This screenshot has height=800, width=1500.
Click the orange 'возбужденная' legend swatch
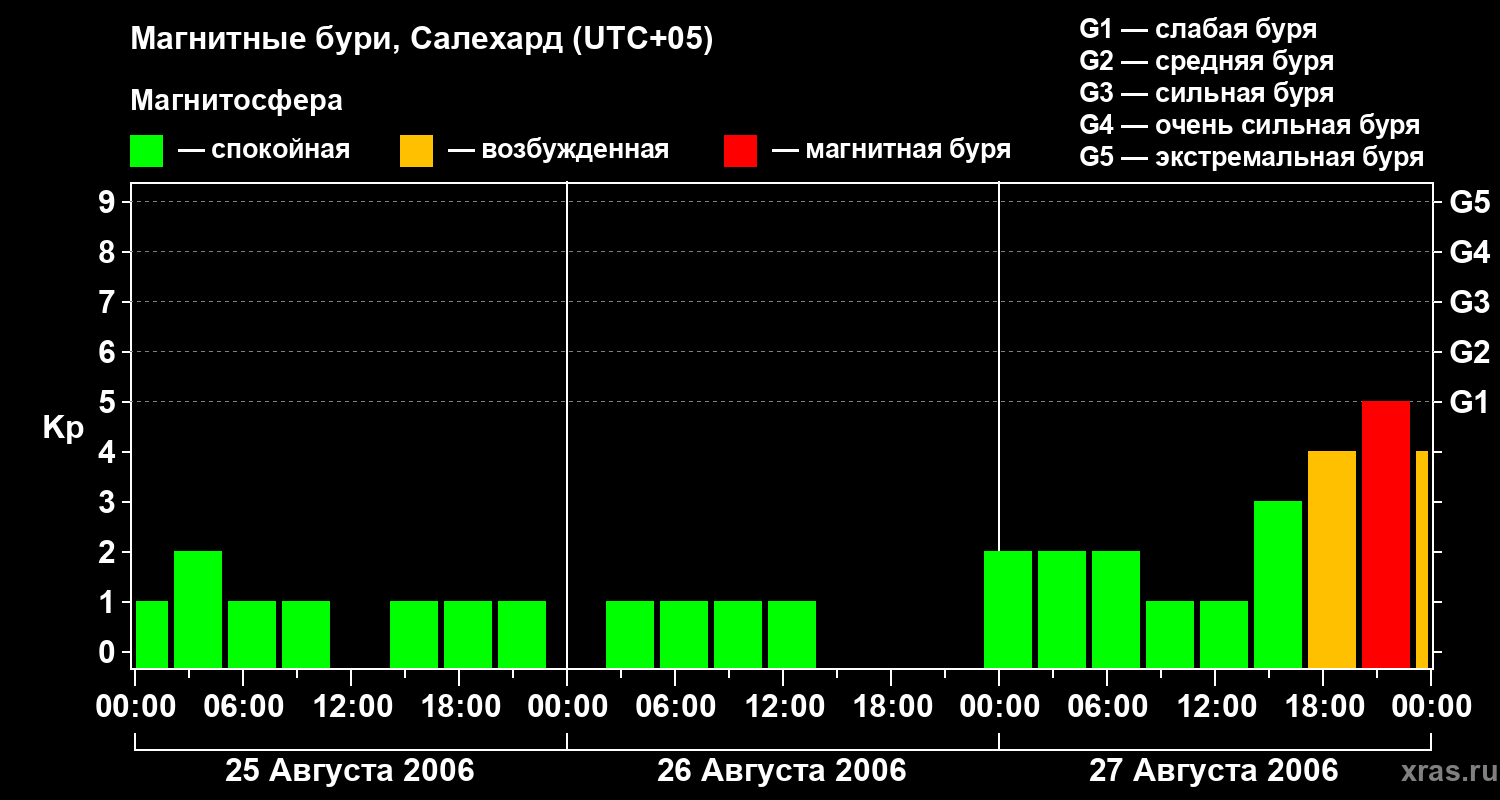click(x=416, y=150)
